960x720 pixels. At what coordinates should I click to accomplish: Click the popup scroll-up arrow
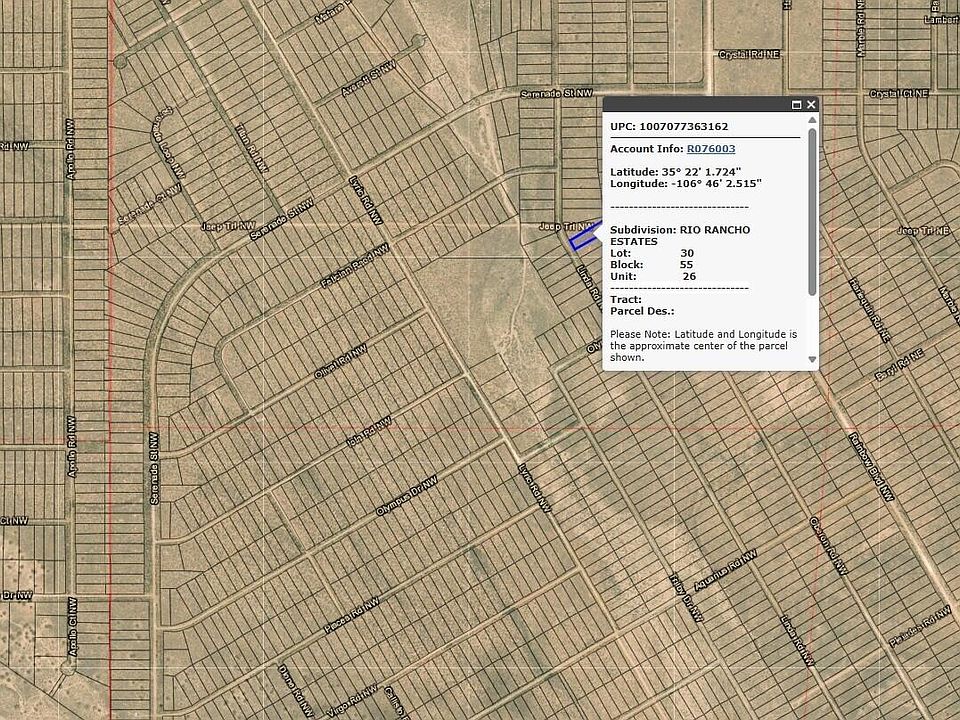point(812,120)
